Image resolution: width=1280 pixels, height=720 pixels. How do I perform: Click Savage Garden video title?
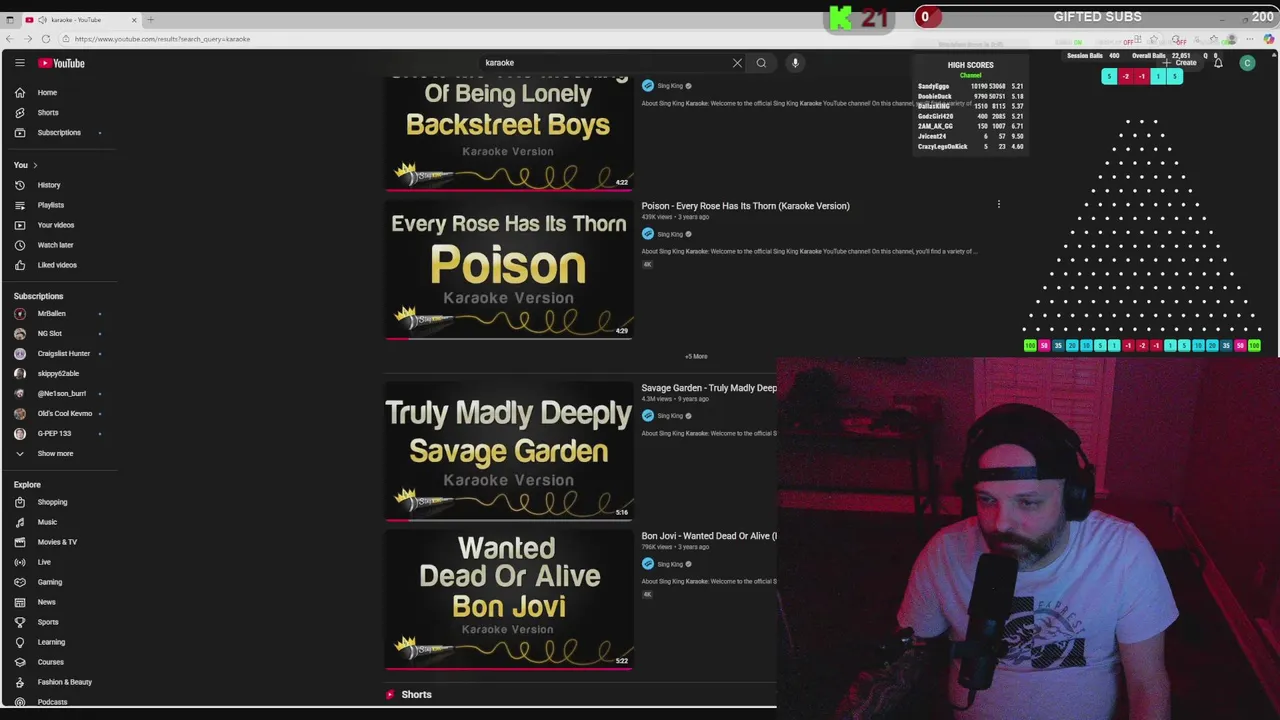709,388
